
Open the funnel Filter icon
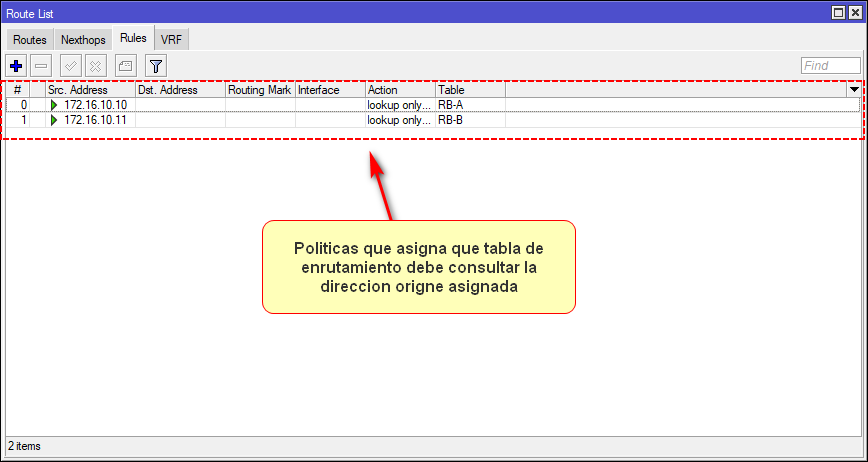click(x=156, y=66)
